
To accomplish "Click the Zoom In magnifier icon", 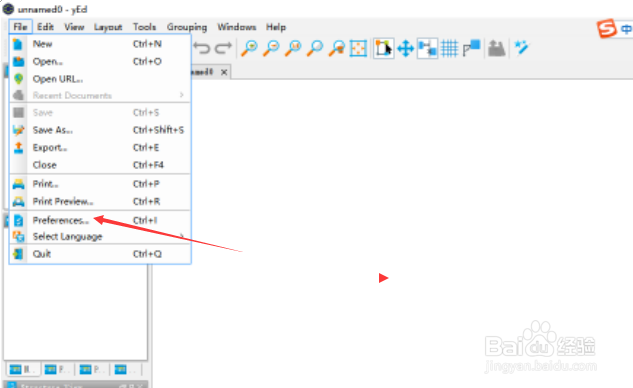I will [x=249, y=48].
